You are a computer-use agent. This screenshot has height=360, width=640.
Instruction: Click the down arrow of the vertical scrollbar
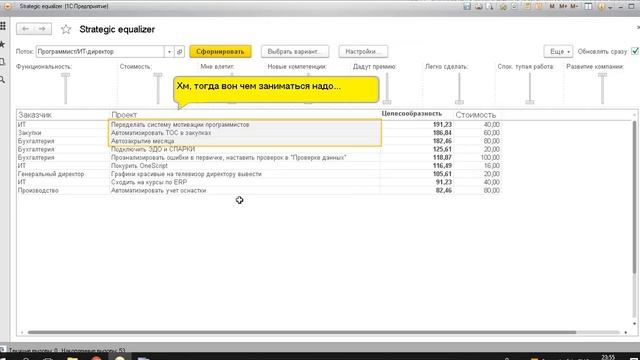click(x=634, y=324)
